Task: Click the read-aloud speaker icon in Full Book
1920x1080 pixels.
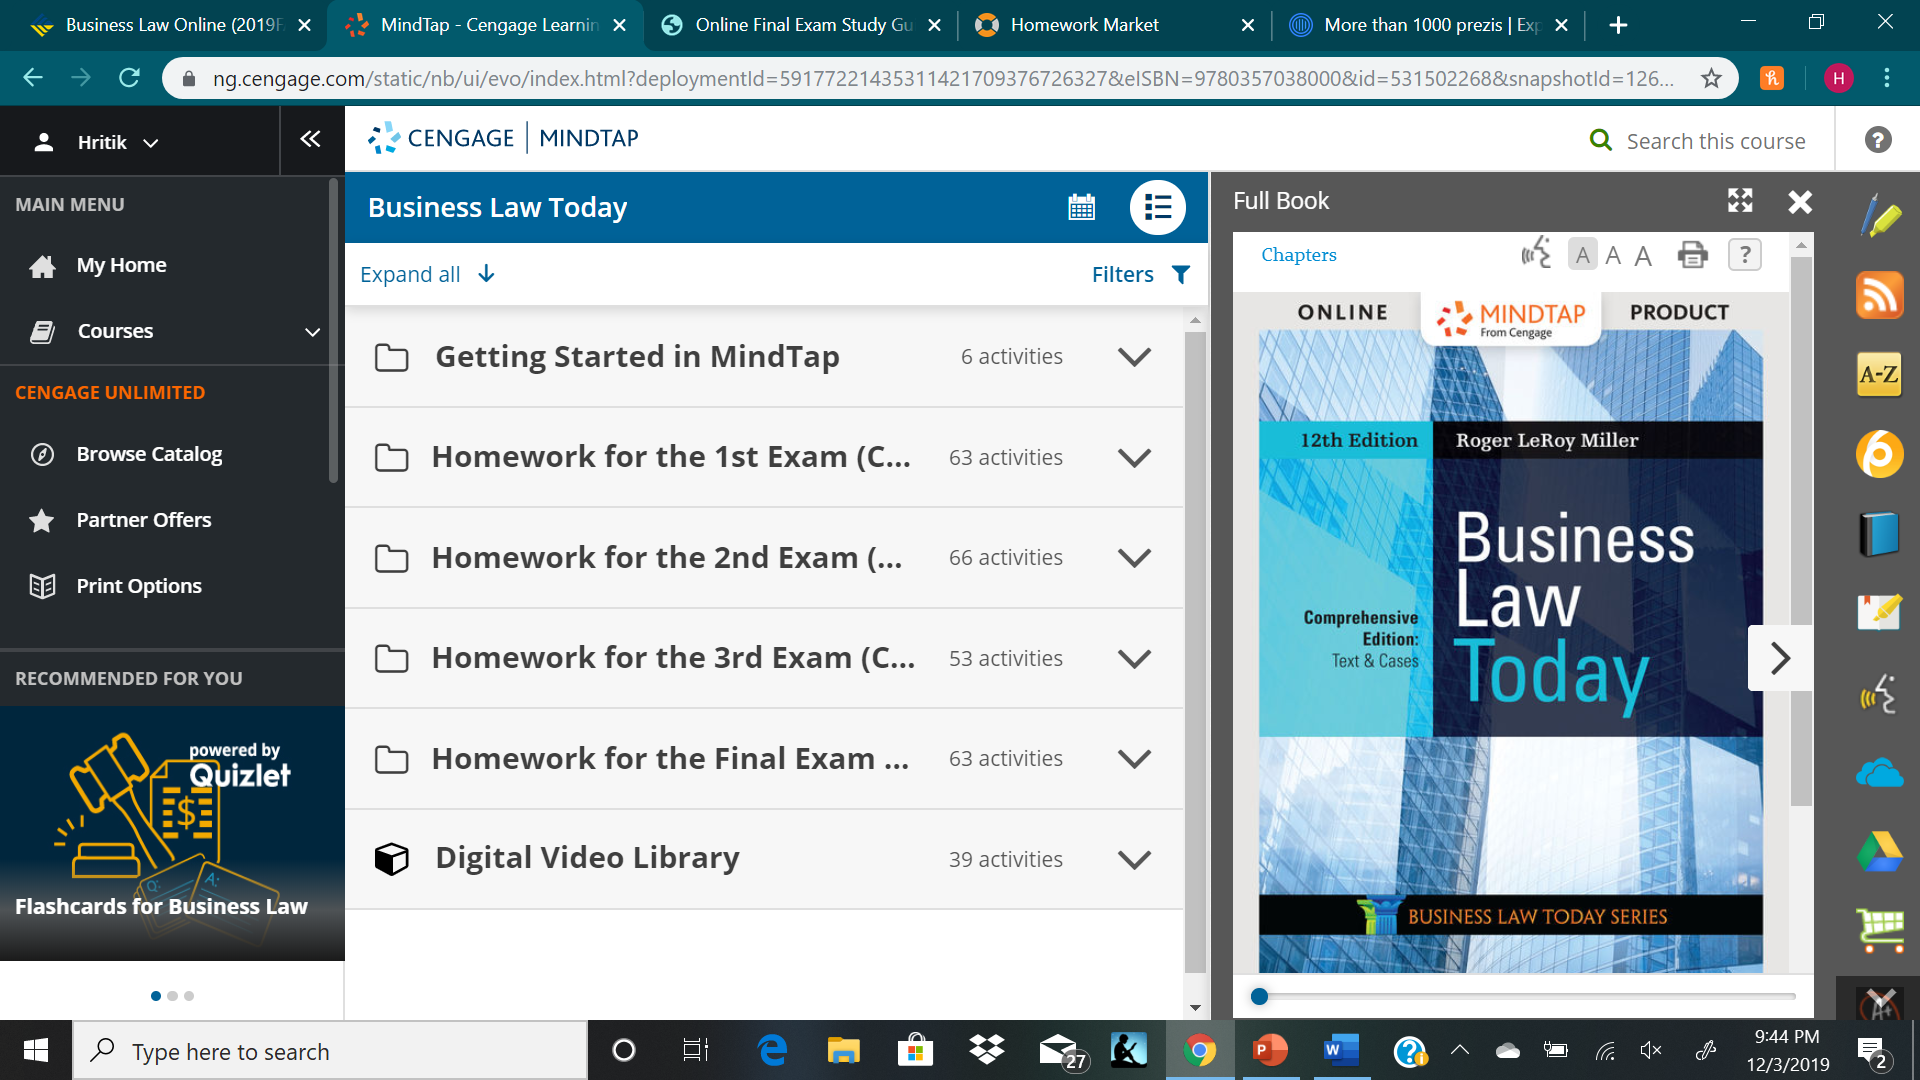Action: coord(1536,254)
